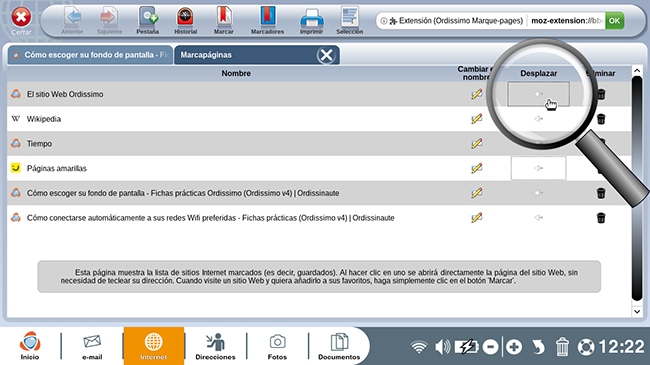
Task: Click the 12:22 clock
Action: tap(621, 347)
